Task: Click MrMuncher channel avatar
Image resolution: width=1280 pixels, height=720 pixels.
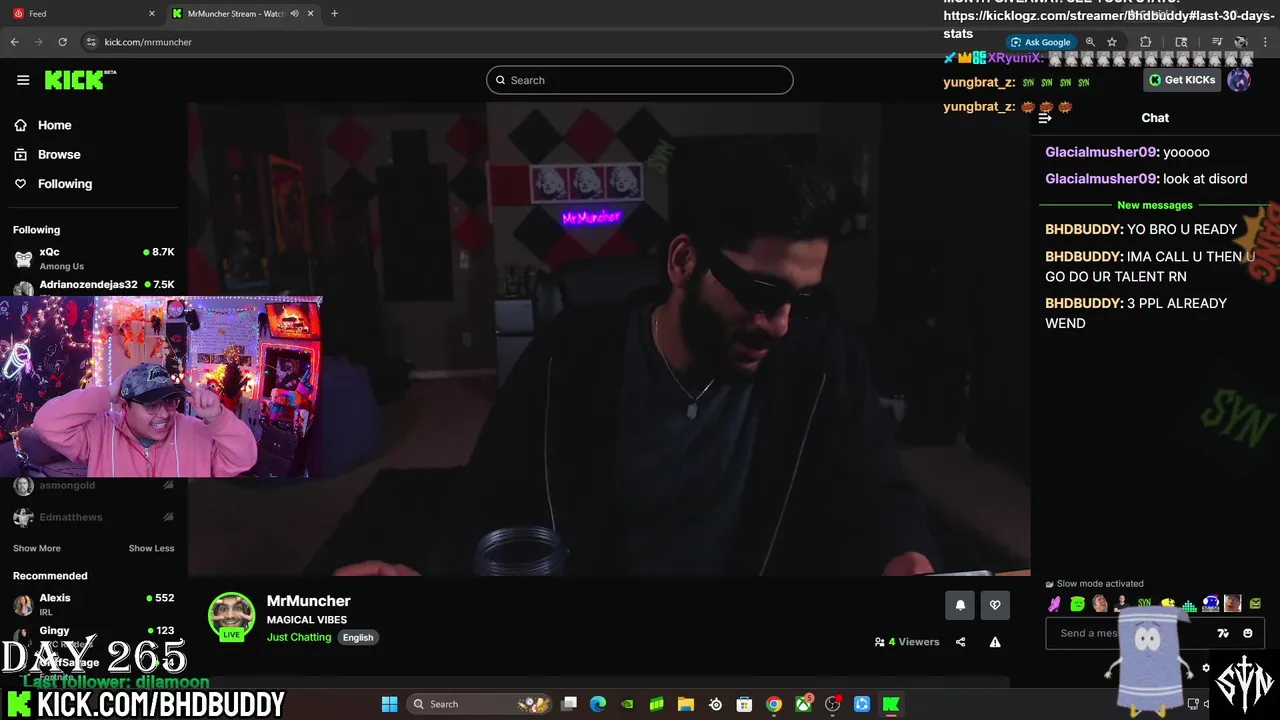Action: pos(231,616)
